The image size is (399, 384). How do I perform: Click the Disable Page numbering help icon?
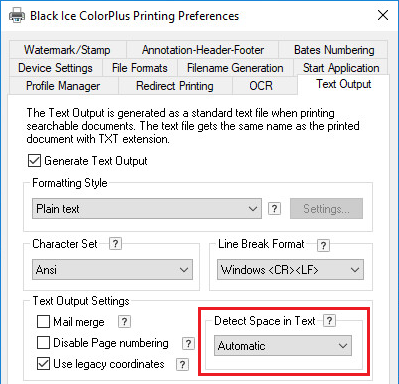click(188, 343)
